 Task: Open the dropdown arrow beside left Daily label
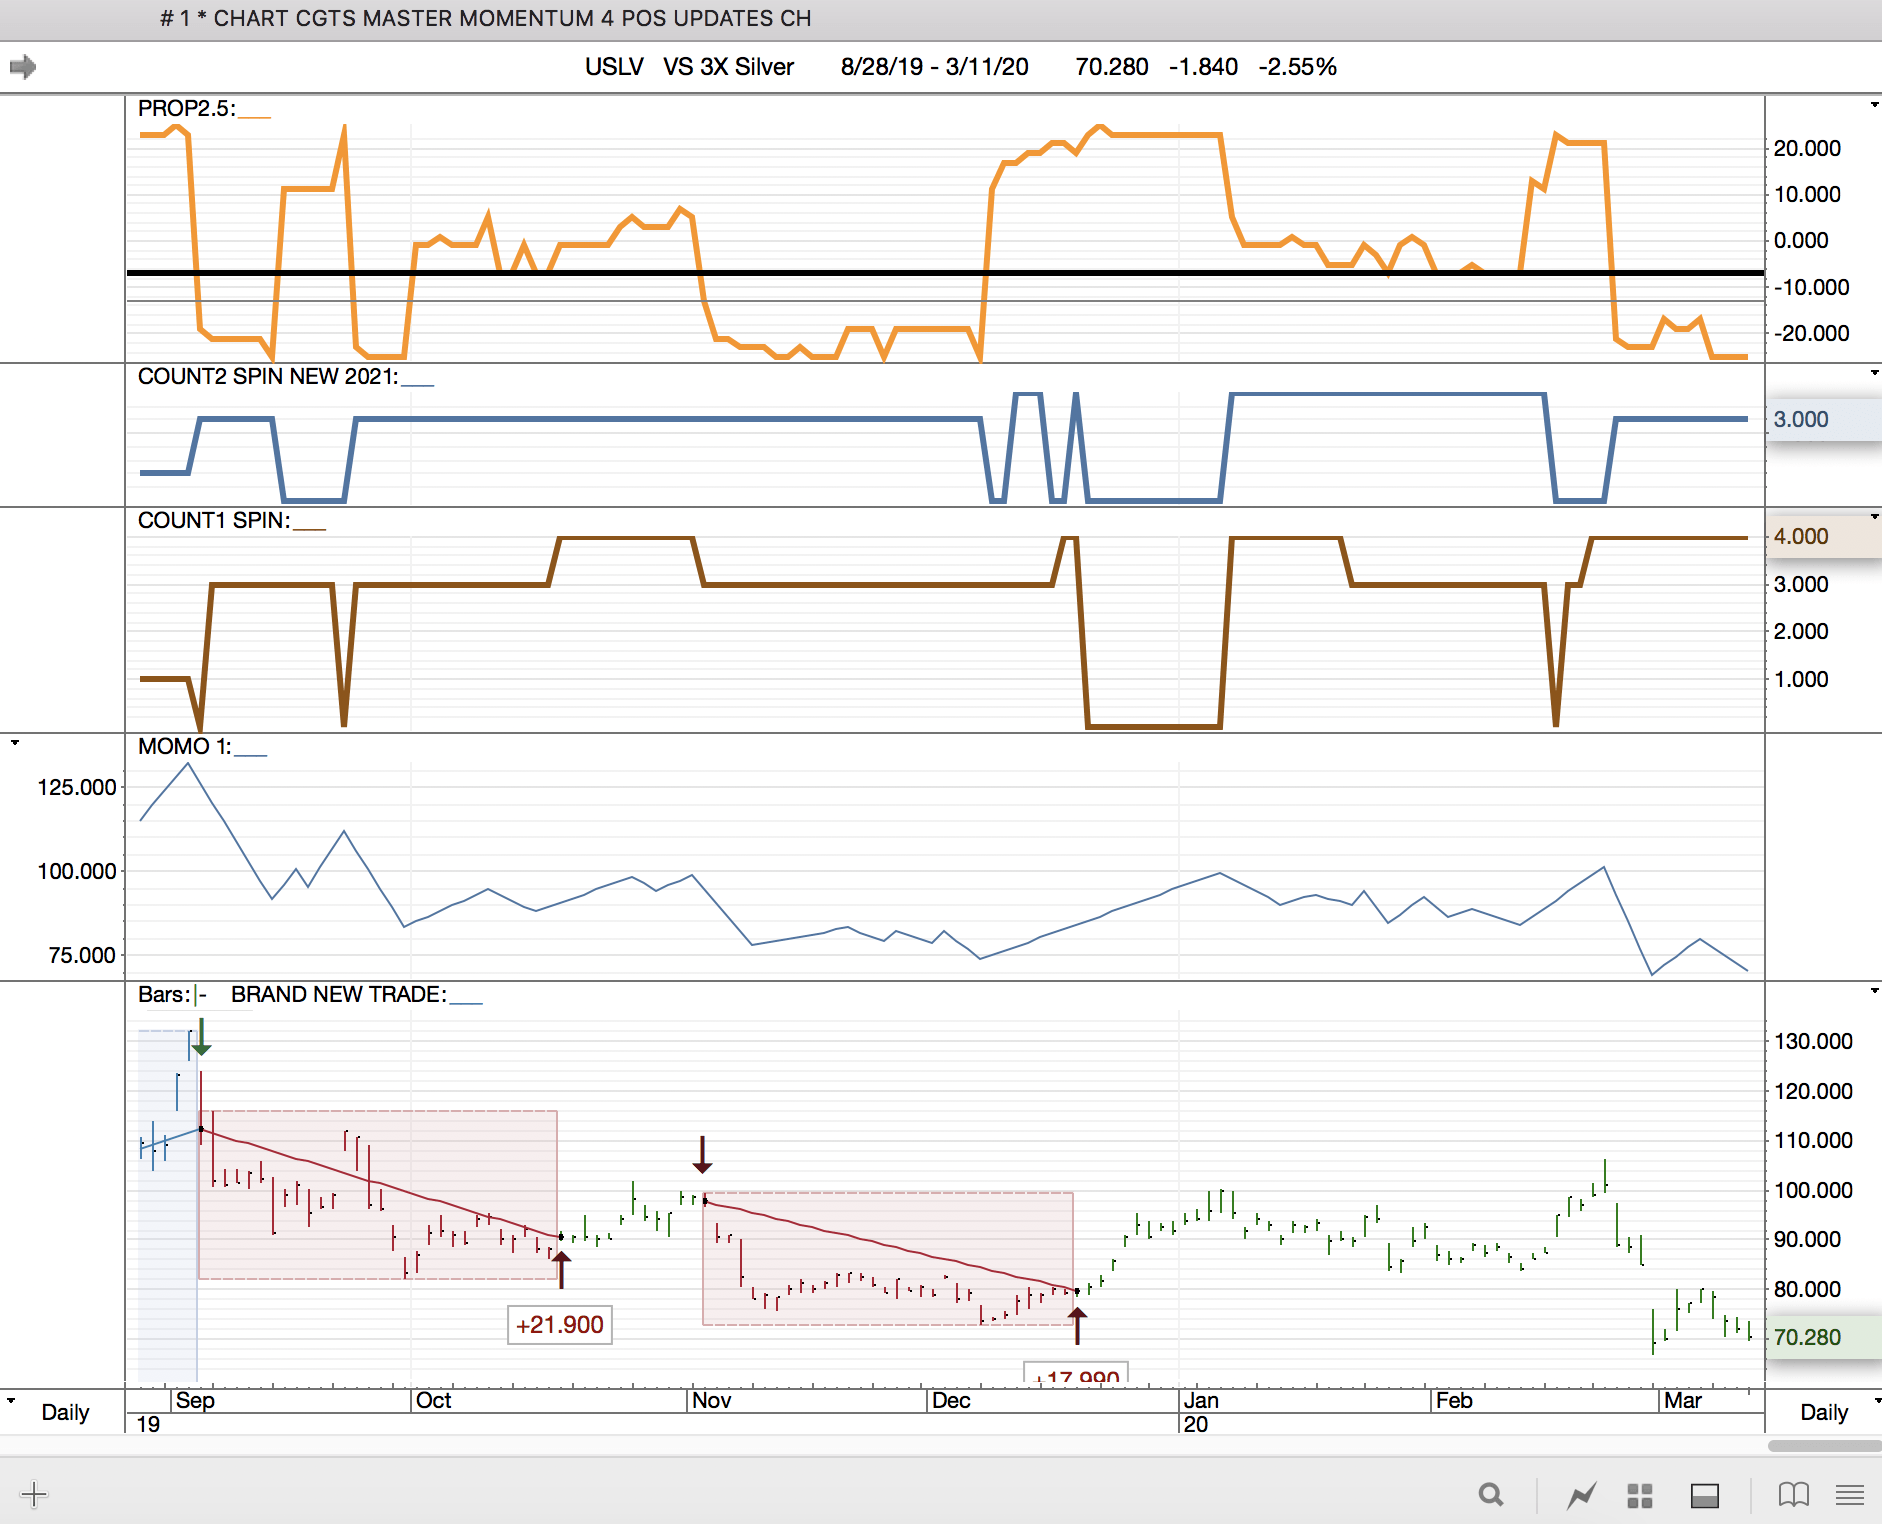(11, 1400)
